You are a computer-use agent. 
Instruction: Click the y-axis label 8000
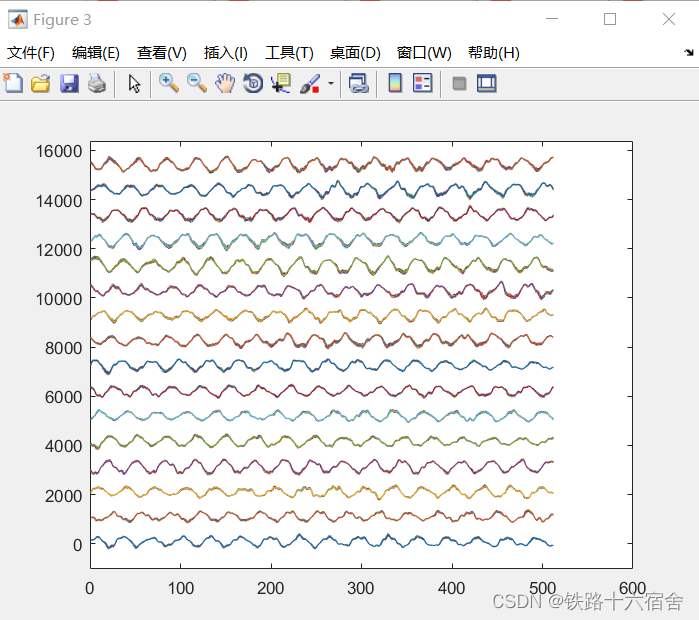63,348
